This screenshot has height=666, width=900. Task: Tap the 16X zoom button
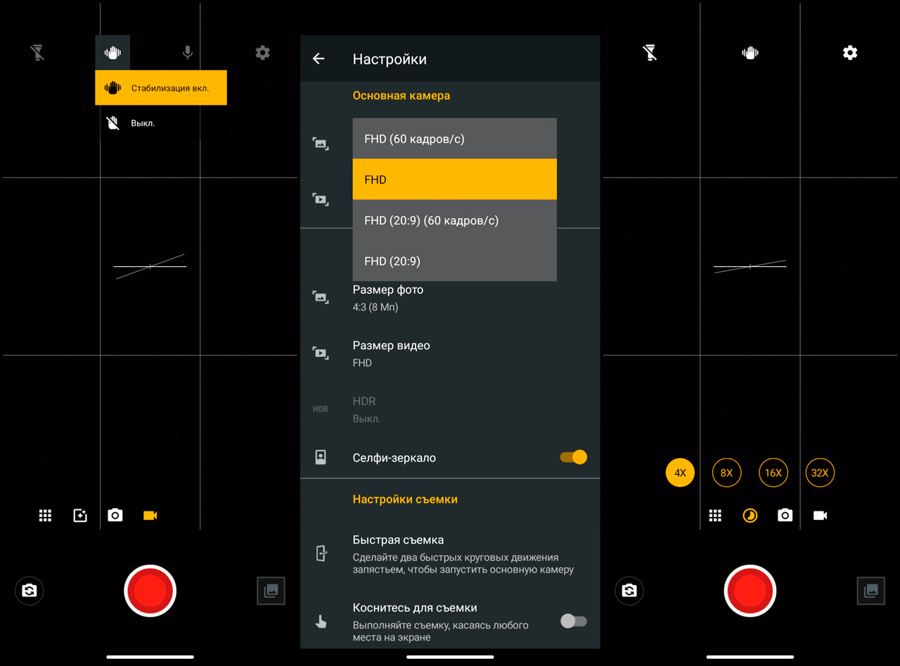[x=773, y=473]
